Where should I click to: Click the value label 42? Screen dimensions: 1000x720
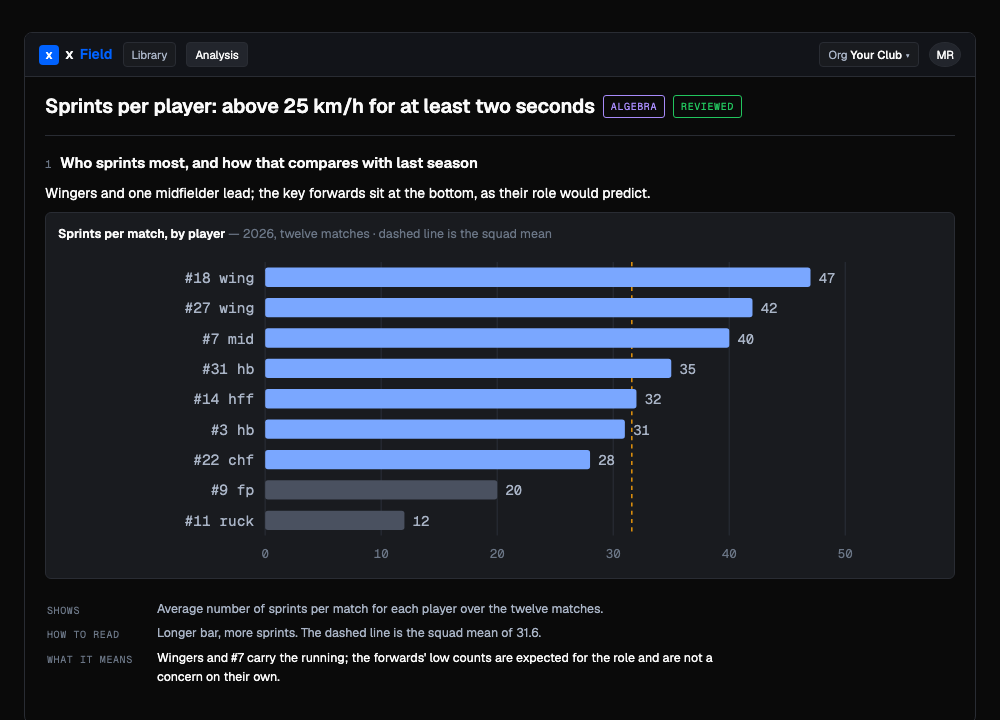click(x=769, y=308)
